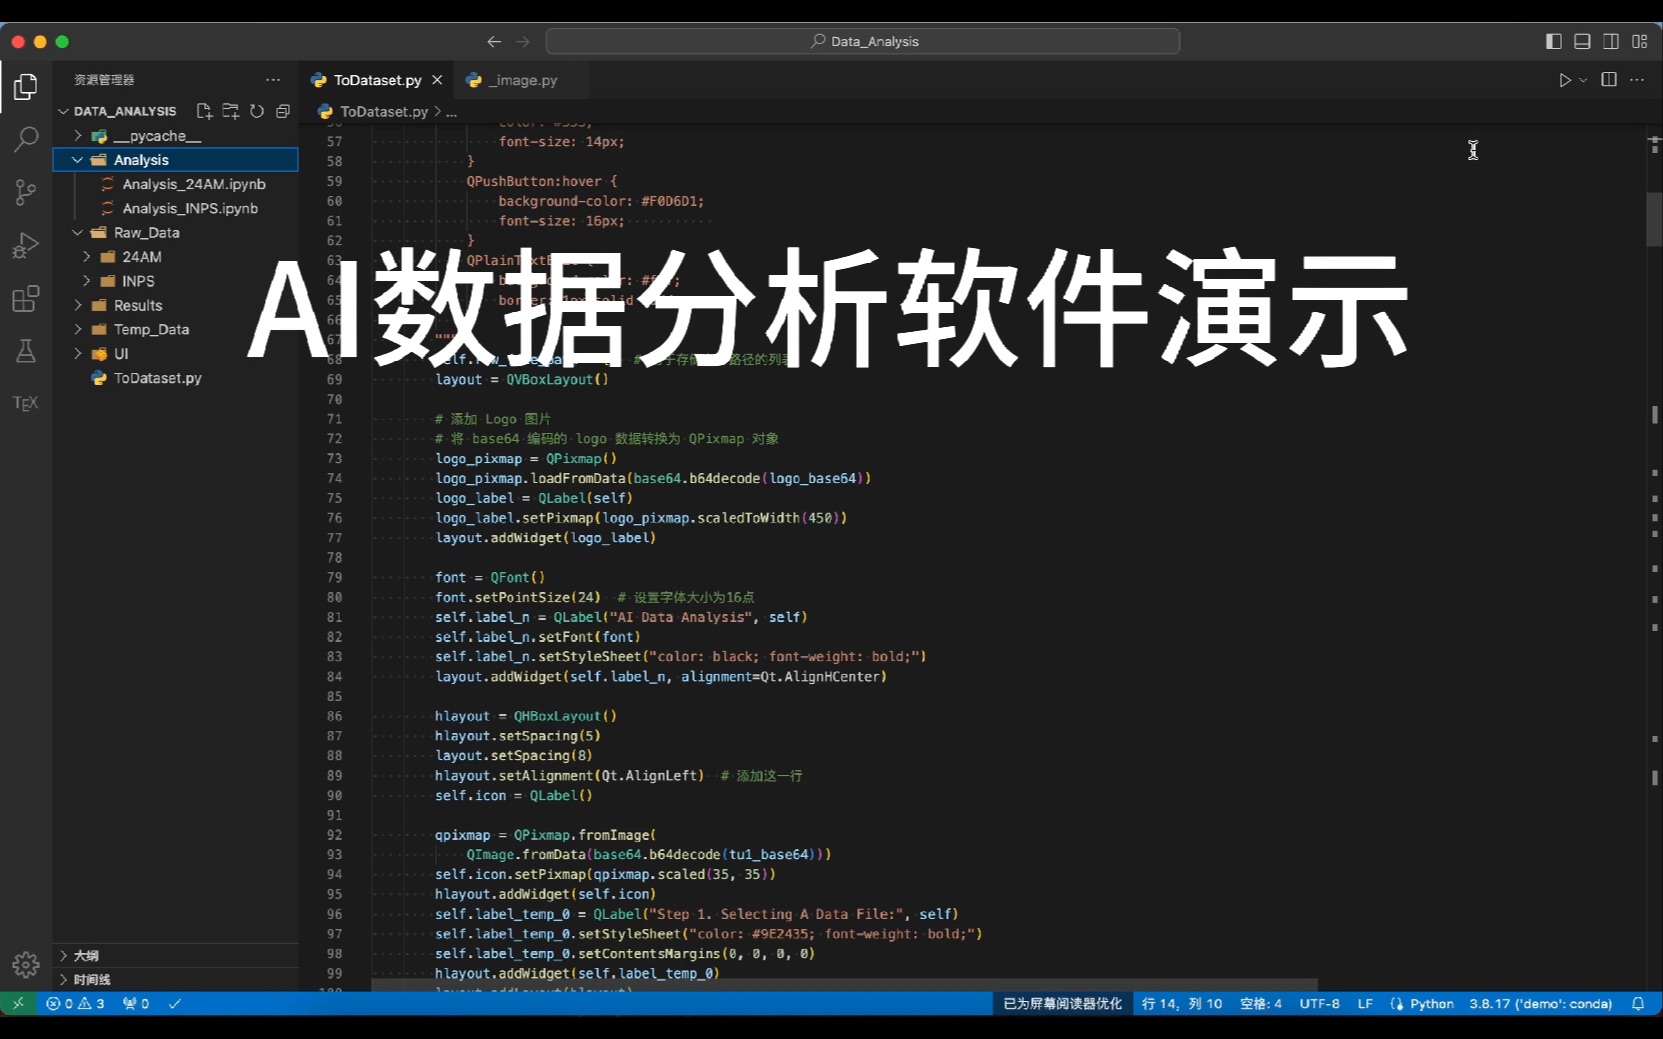Show errors and warnings in status bar
The image size is (1663, 1039).
tap(75, 1004)
